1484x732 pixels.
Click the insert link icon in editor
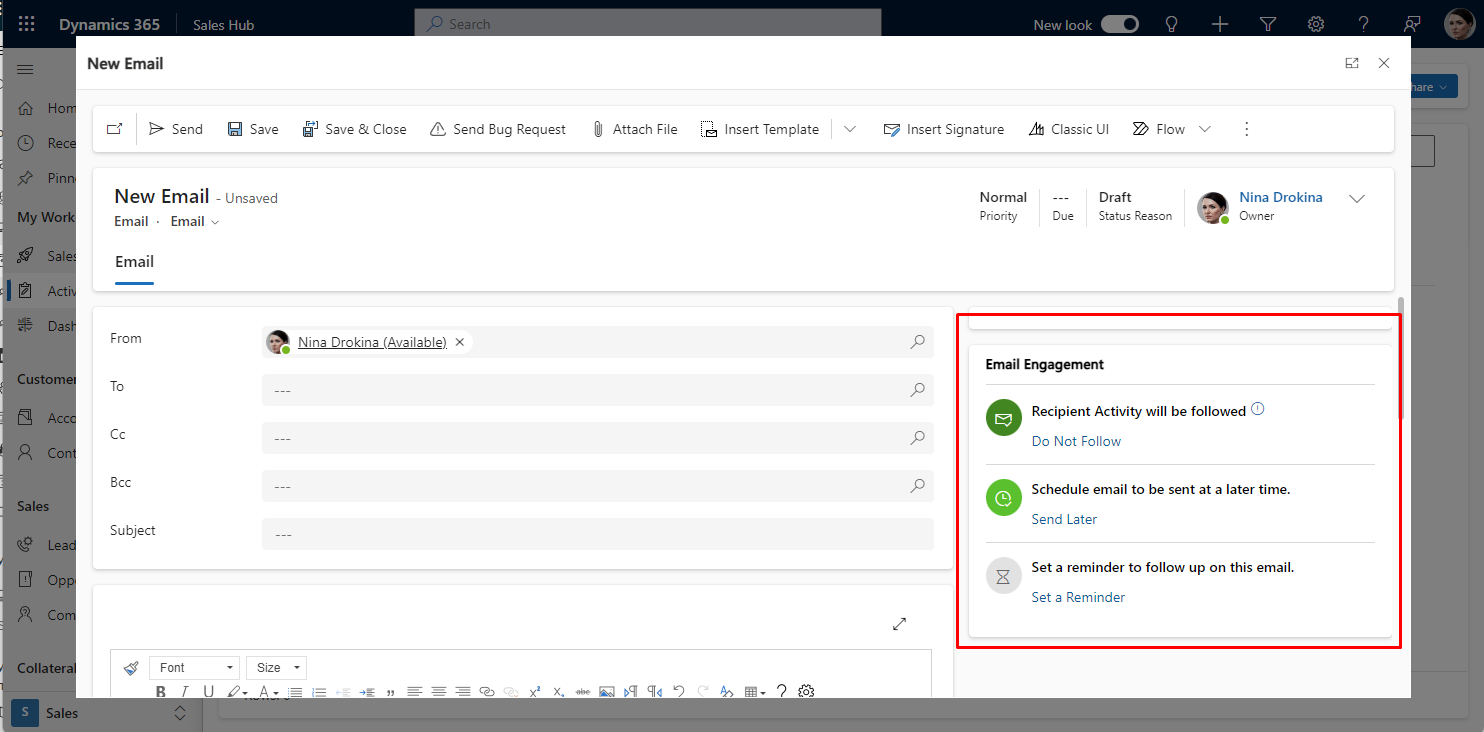coord(487,691)
